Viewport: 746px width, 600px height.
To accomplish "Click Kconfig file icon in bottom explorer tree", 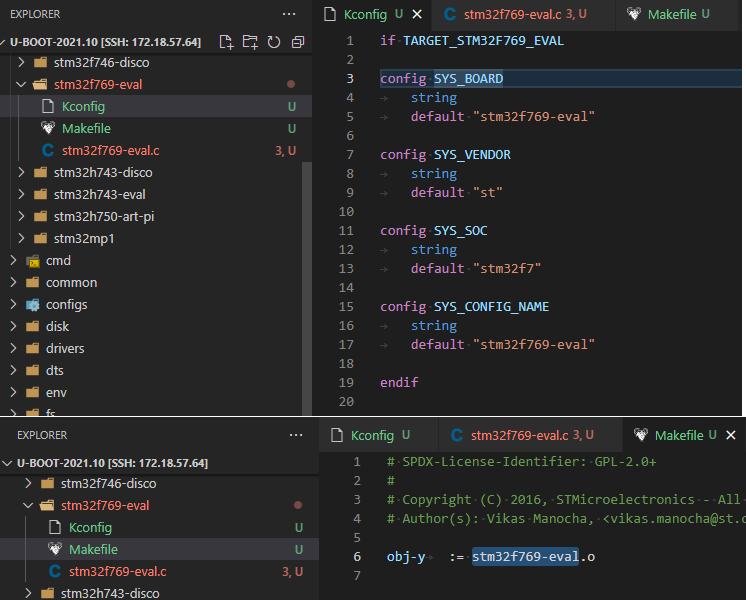I will (x=55, y=527).
